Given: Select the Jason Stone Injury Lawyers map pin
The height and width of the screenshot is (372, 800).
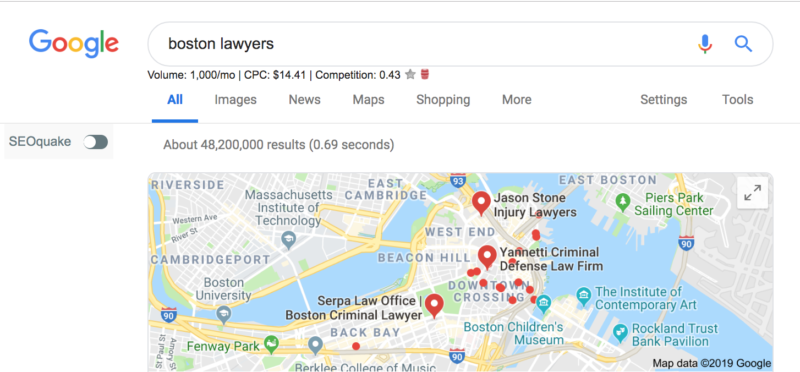Looking at the screenshot, I should click(x=481, y=203).
